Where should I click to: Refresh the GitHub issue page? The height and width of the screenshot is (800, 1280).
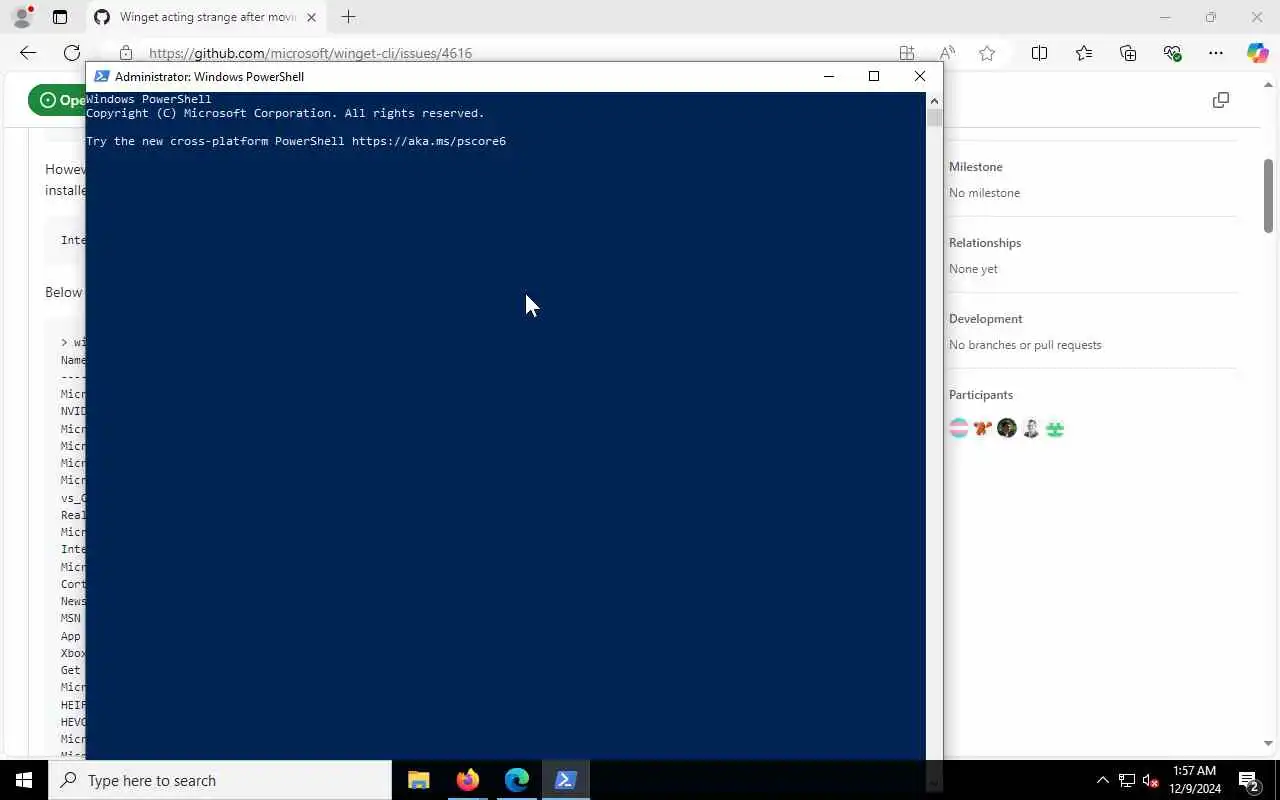pos(72,53)
